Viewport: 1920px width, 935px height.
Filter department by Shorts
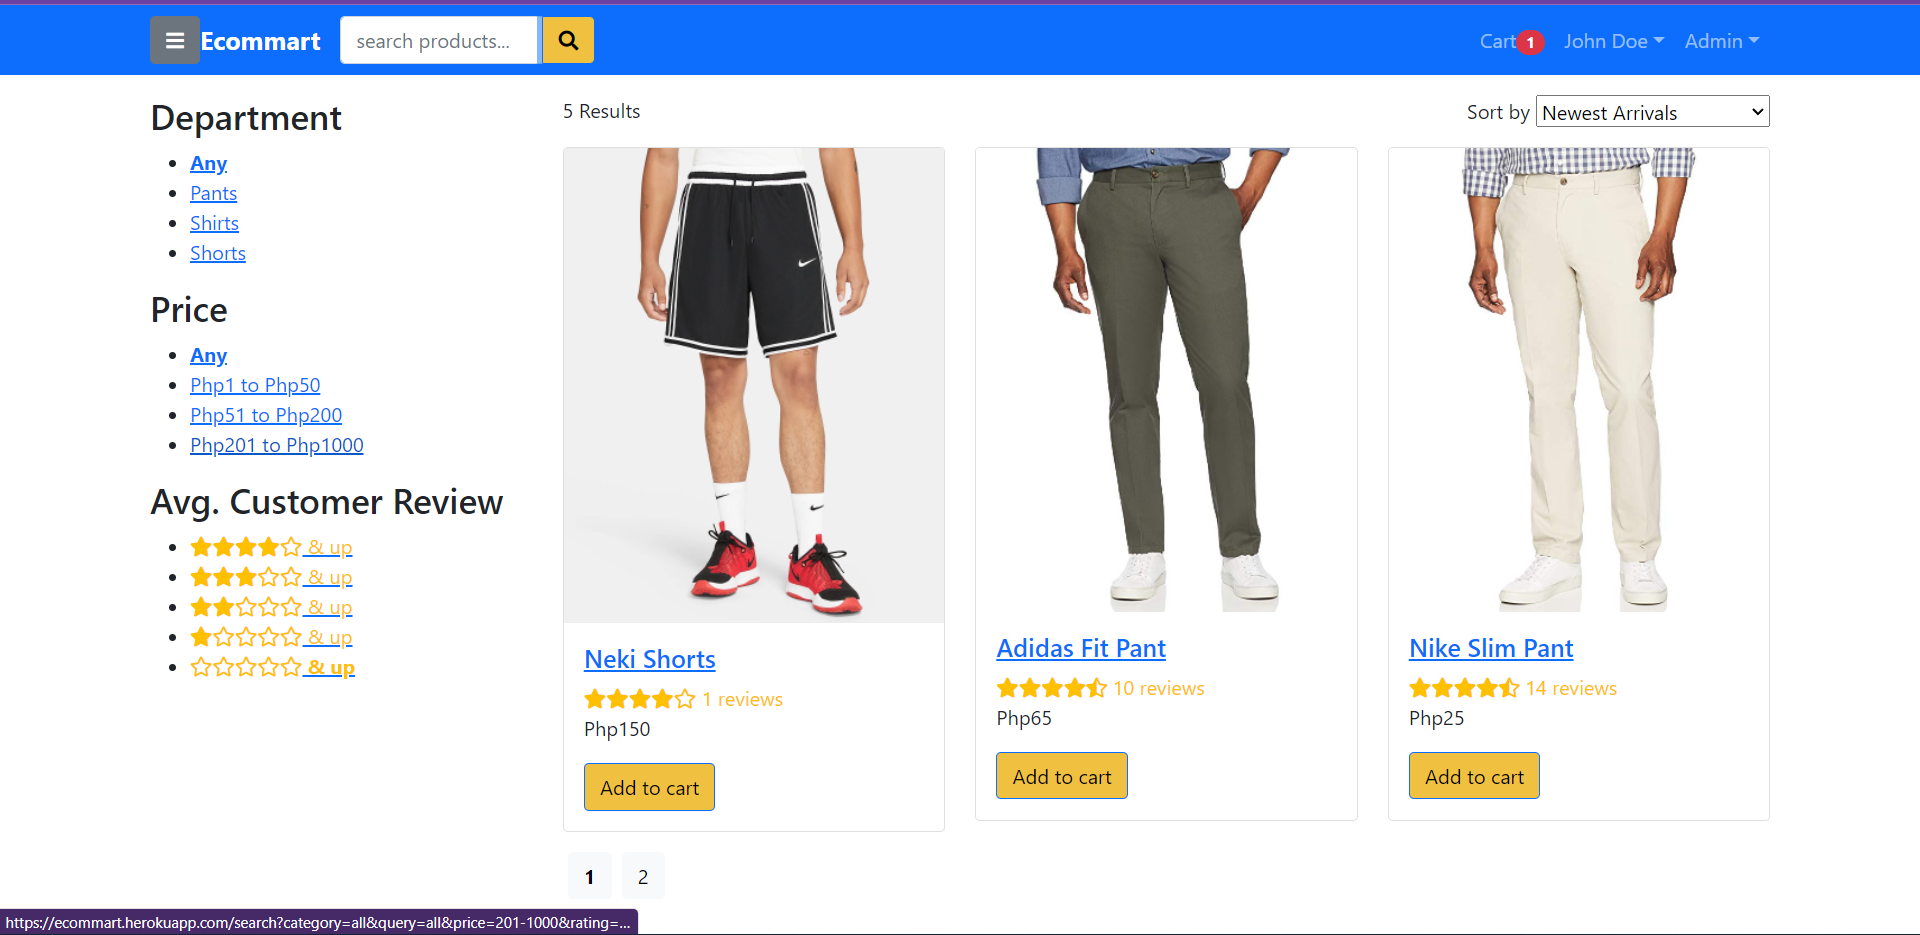pos(218,253)
